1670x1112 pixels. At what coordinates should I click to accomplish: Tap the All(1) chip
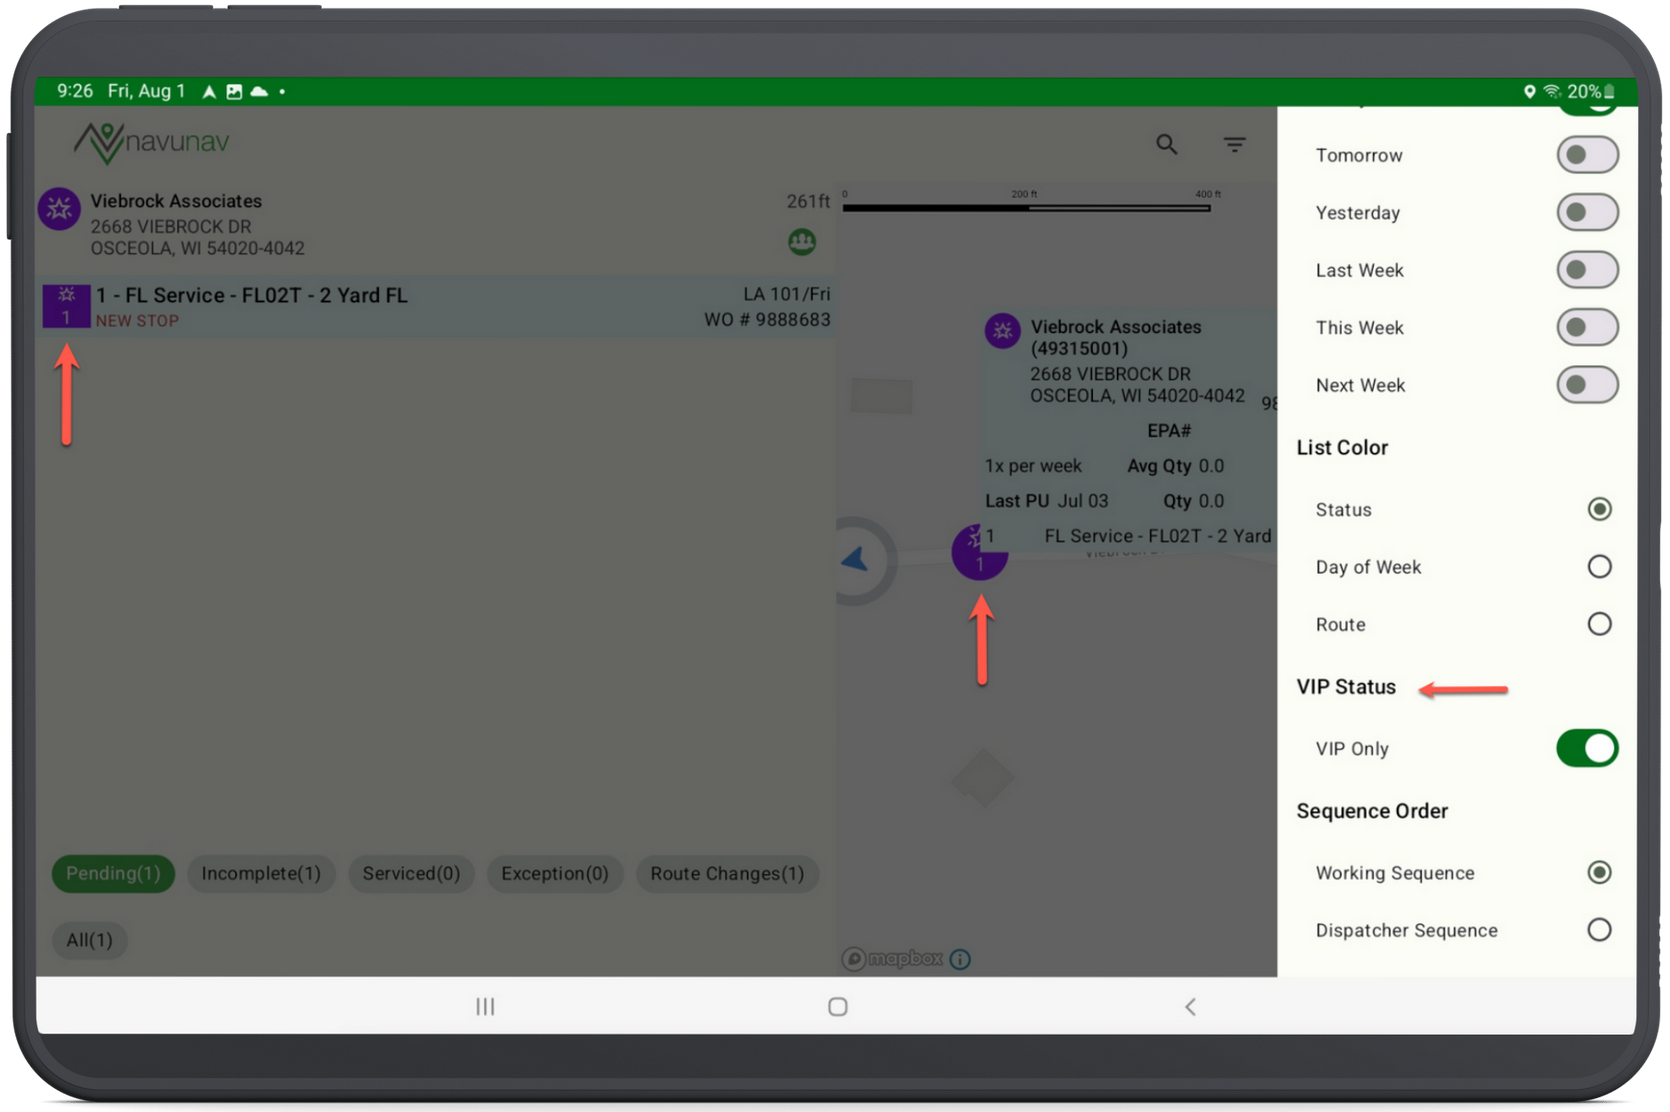pyautogui.click(x=89, y=940)
